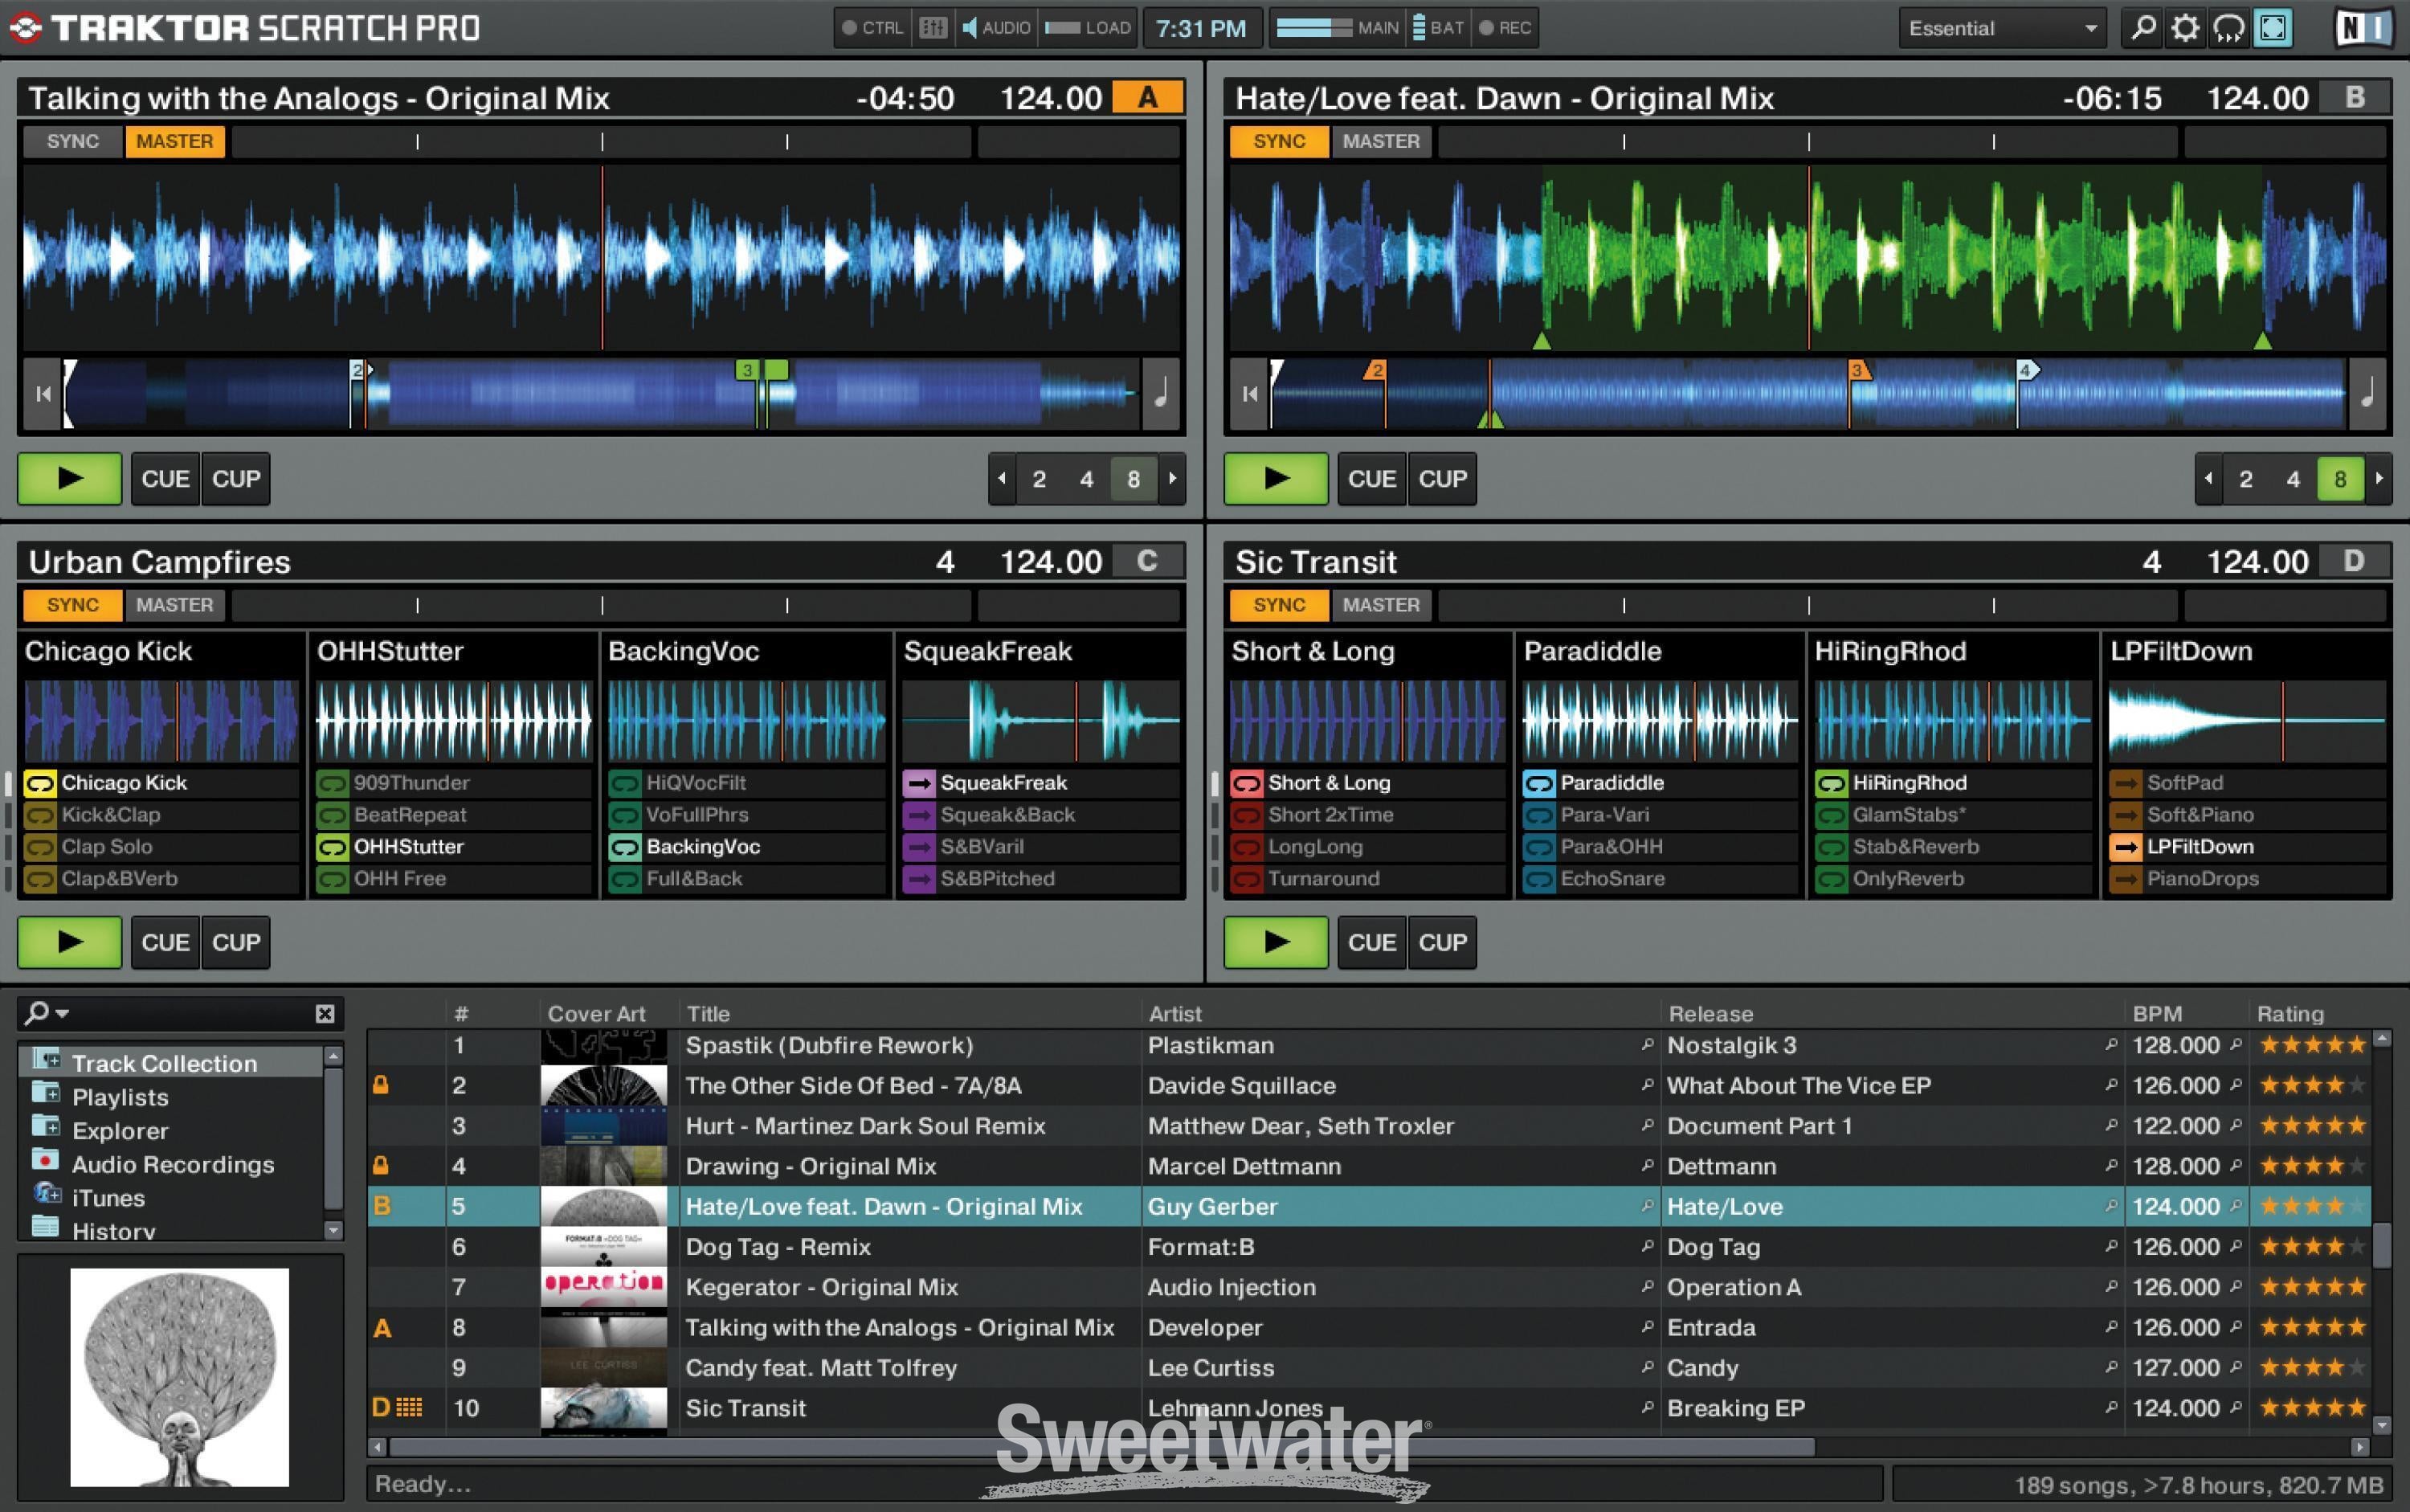Toggle MASTER on Deck D
This screenshot has width=2410, height=1512.
[1381, 605]
